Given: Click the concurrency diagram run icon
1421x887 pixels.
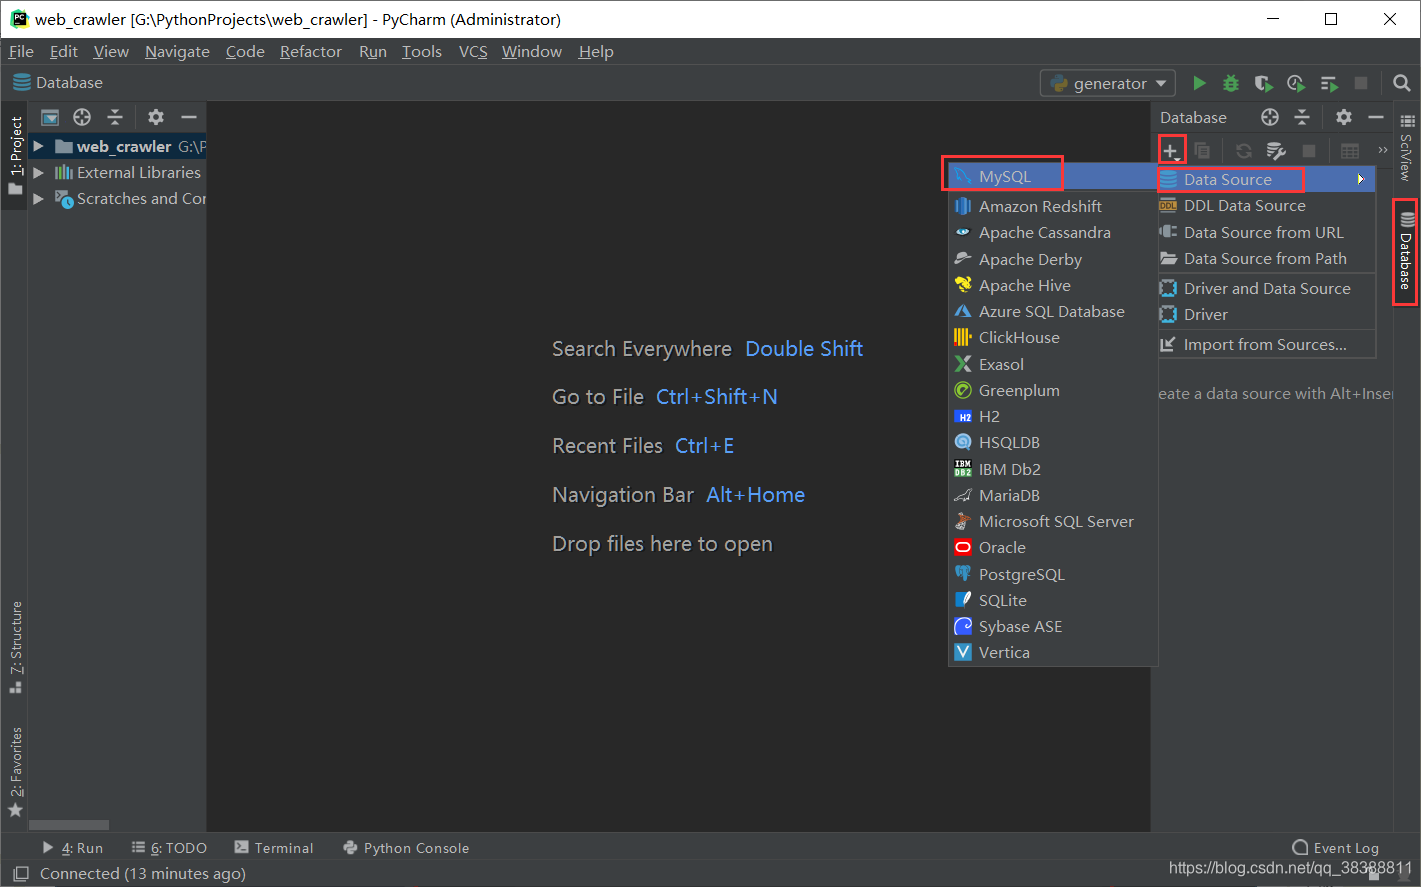Looking at the screenshot, I should click(1329, 83).
